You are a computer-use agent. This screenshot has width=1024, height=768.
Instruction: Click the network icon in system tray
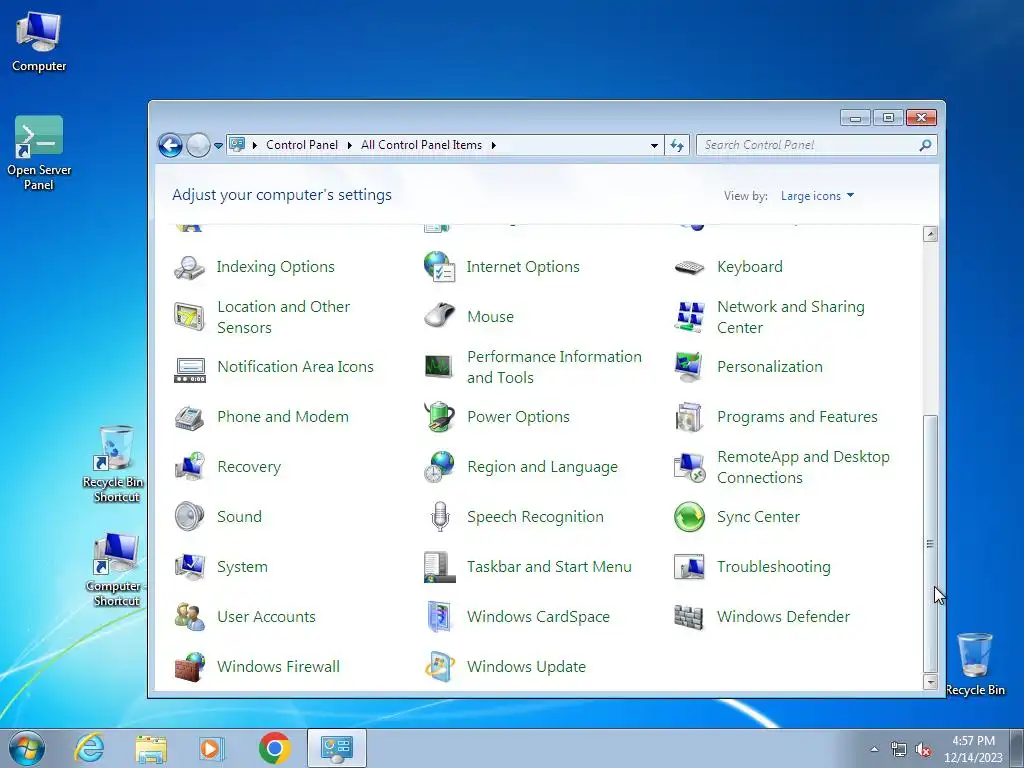(x=899, y=750)
